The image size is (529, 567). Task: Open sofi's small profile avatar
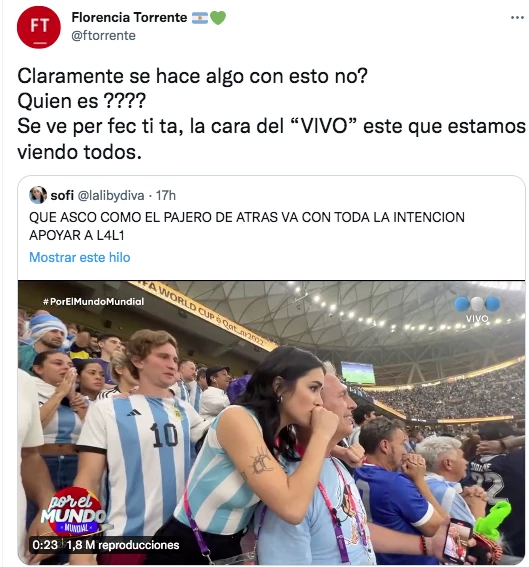[38, 195]
